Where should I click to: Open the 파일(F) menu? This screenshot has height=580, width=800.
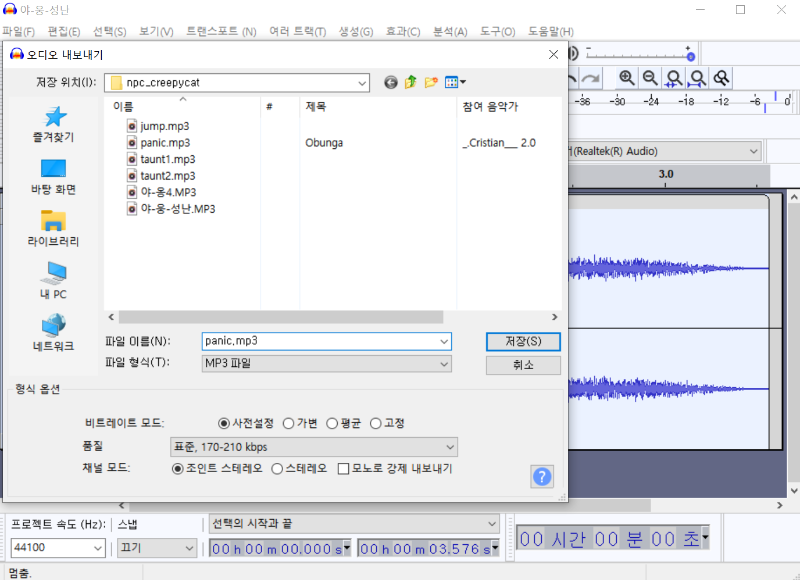coord(18,32)
